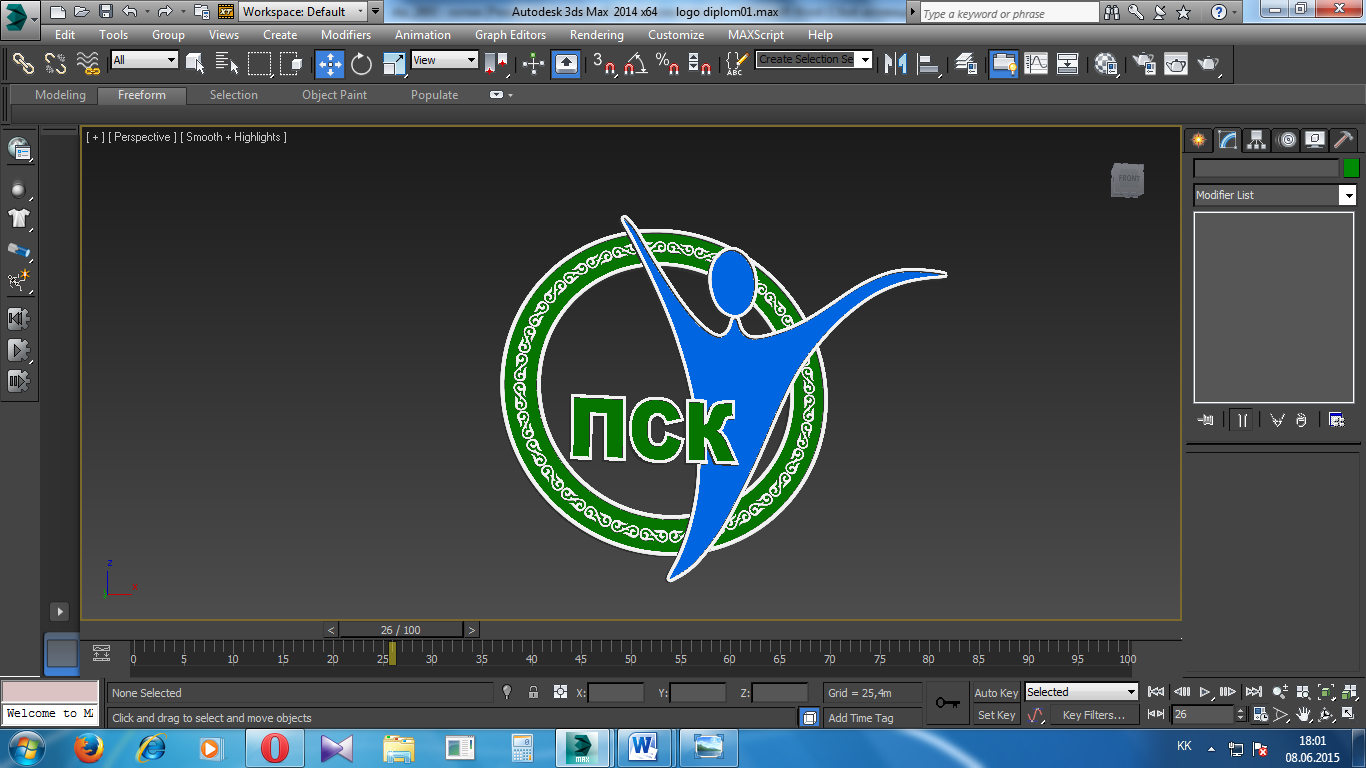The height and width of the screenshot is (768, 1366).
Task: Open the View reference coordinate dropdown
Action: (x=445, y=60)
